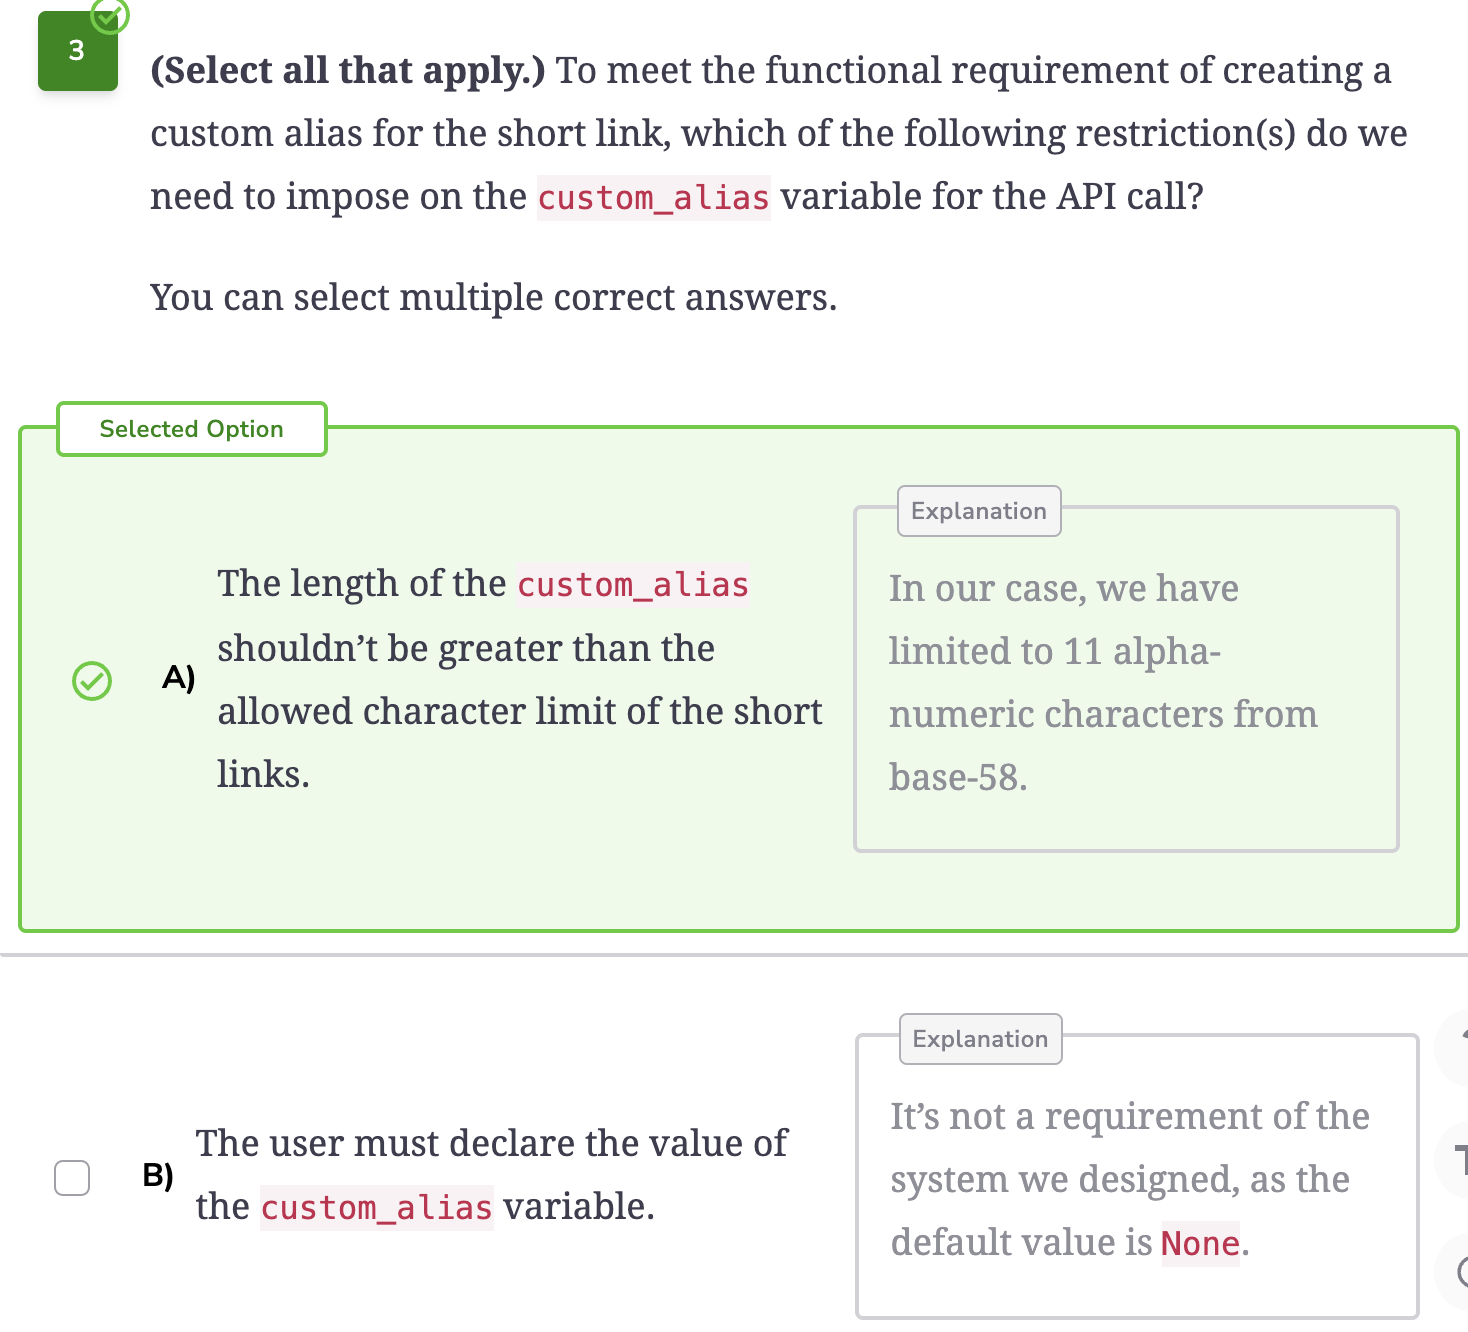Click the explanation text about base-58 characters
The image size is (1468, 1332).
coord(1103,683)
